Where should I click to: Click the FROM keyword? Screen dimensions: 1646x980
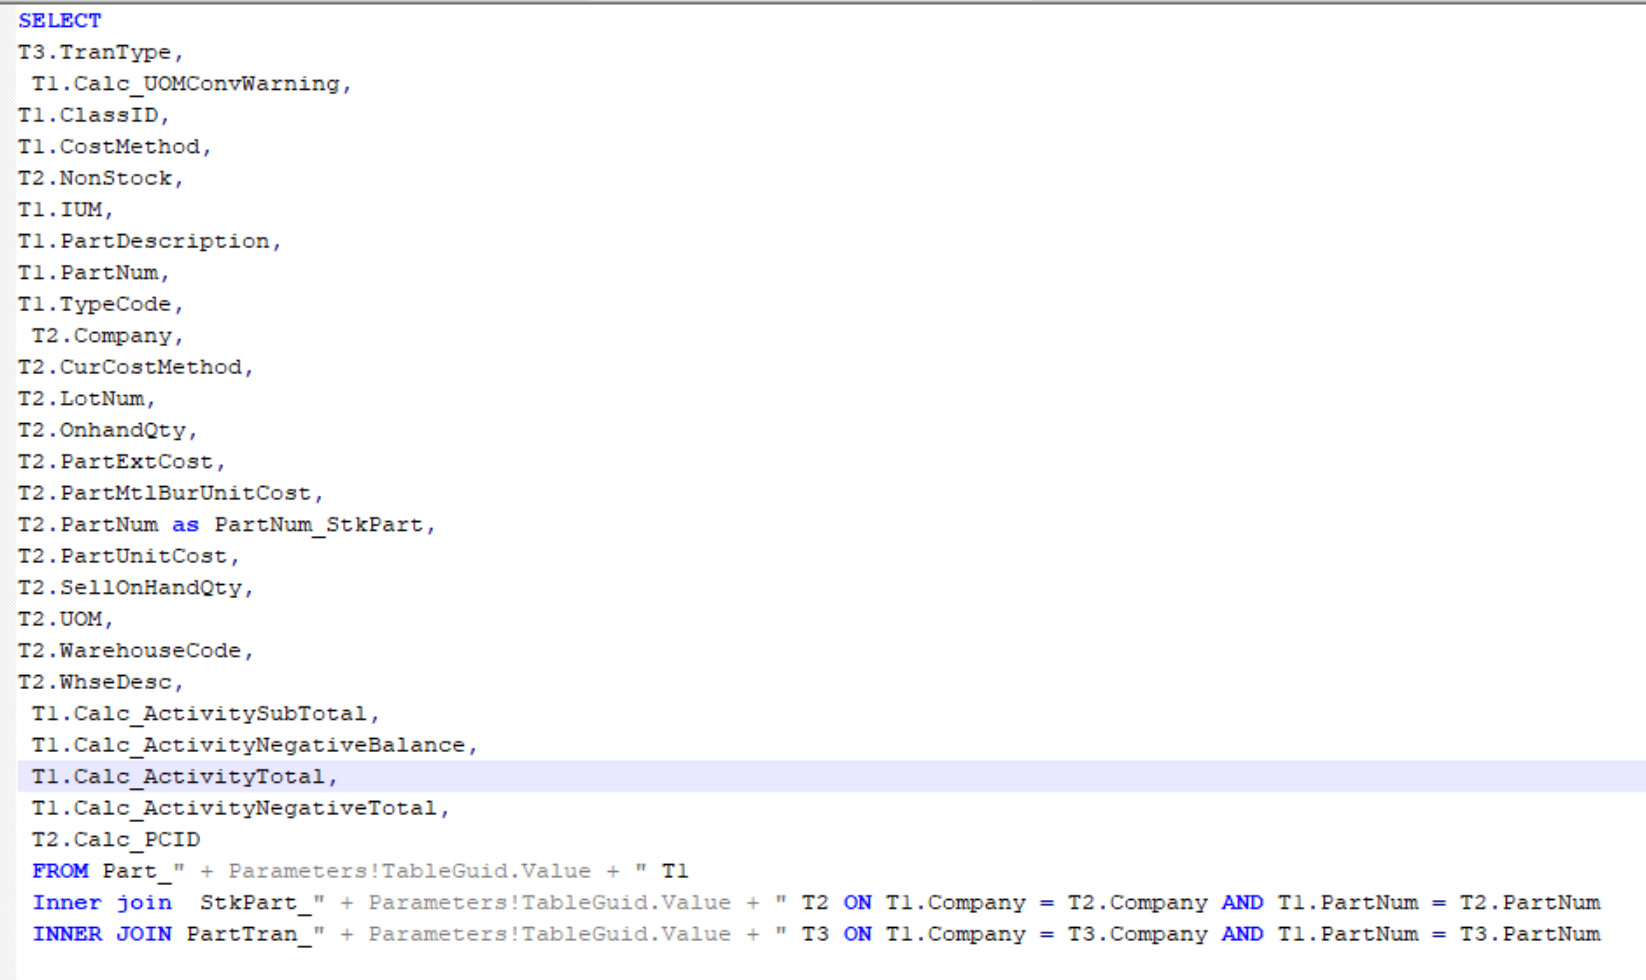[x=60, y=871]
